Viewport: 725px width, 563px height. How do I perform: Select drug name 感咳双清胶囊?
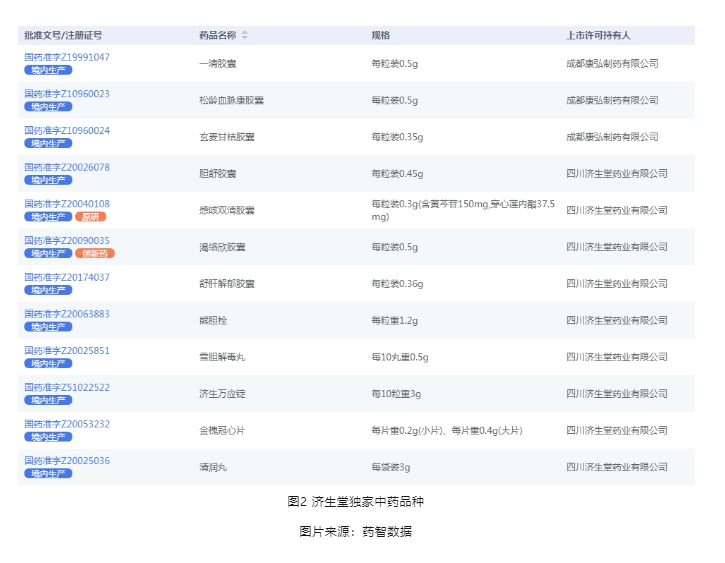click(x=227, y=210)
